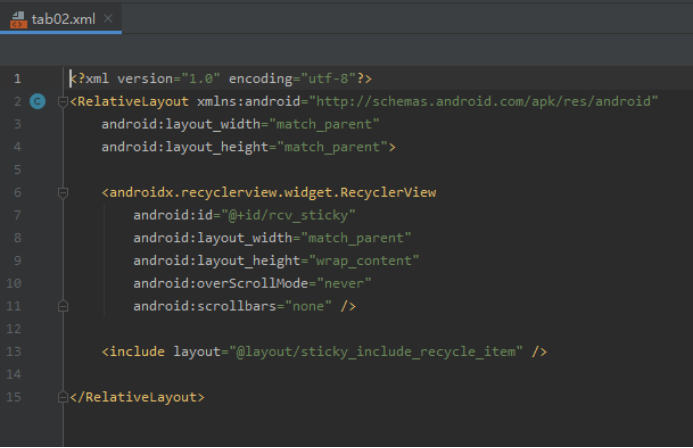Close the tab02.xml tab
The width and height of the screenshot is (693, 448).
(108, 19)
